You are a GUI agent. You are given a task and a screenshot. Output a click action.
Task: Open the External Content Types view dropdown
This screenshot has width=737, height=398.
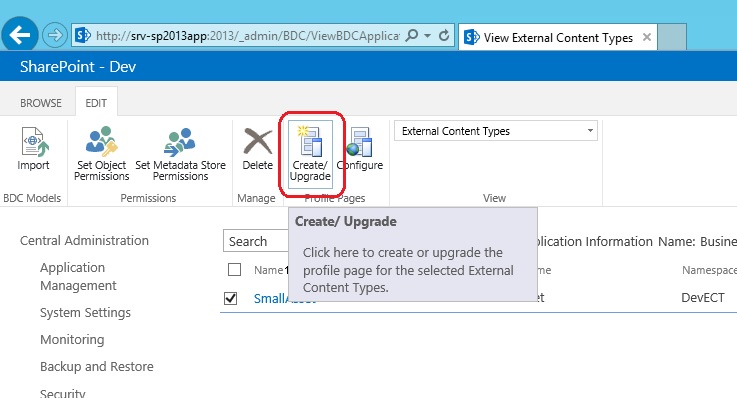coord(496,131)
